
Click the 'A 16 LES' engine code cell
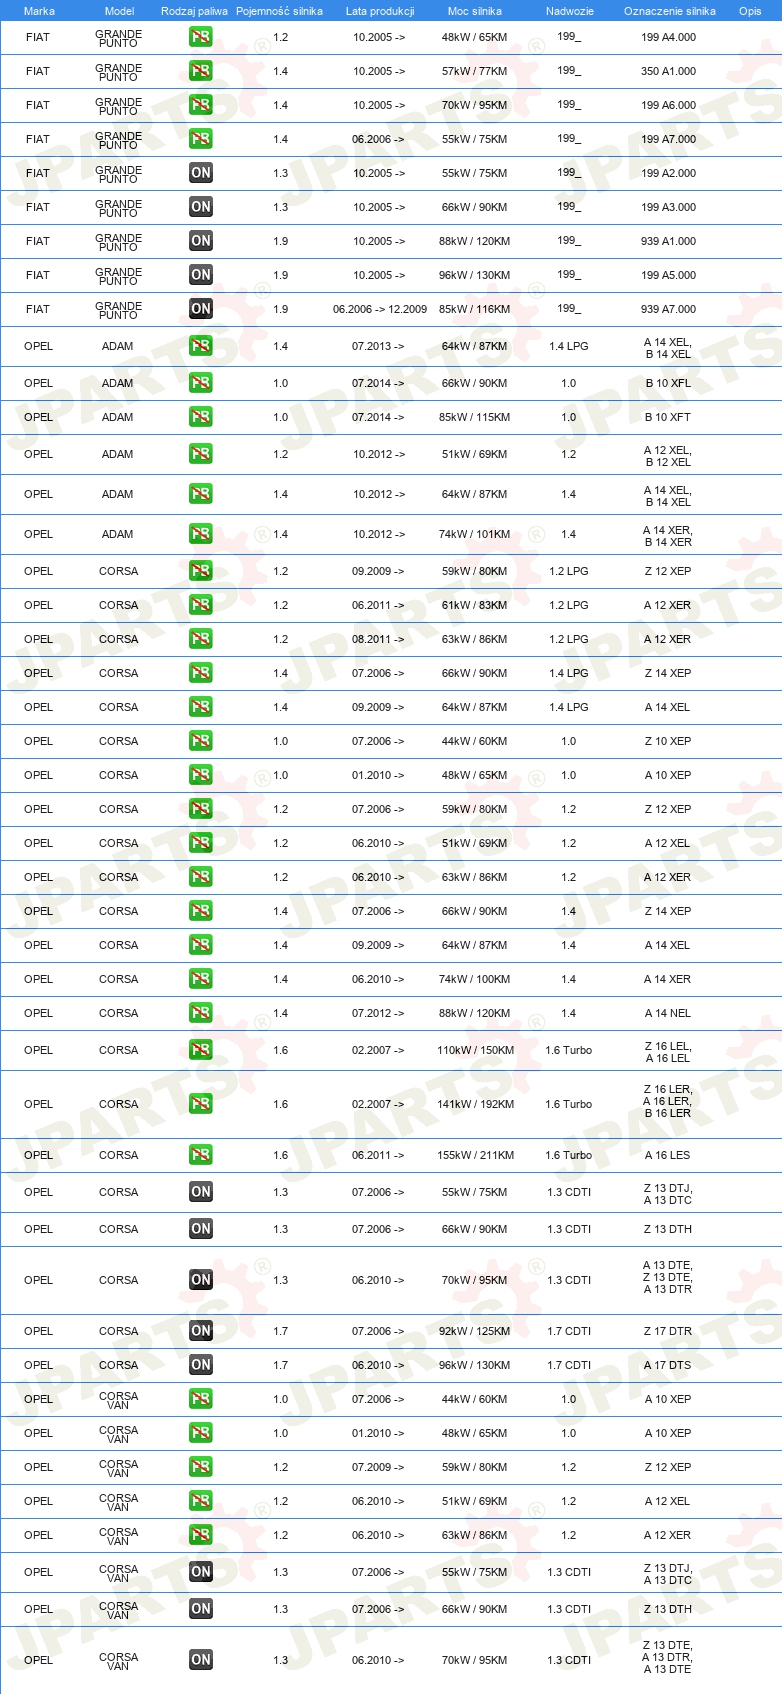tap(667, 1155)
